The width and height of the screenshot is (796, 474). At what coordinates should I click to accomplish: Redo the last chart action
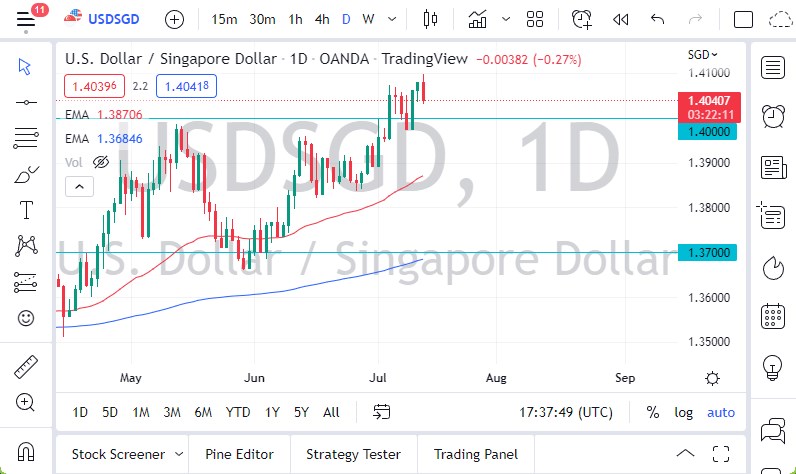coord(695,19)
